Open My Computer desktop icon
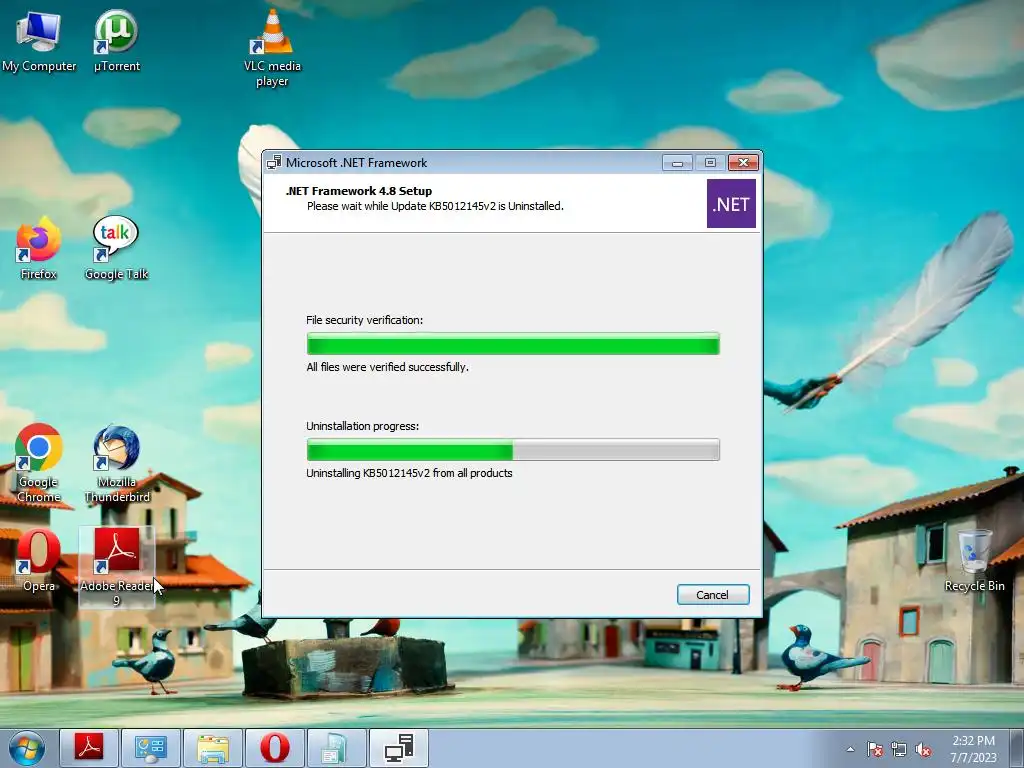This screenshot has width=1024, height=768. [39, 40]
